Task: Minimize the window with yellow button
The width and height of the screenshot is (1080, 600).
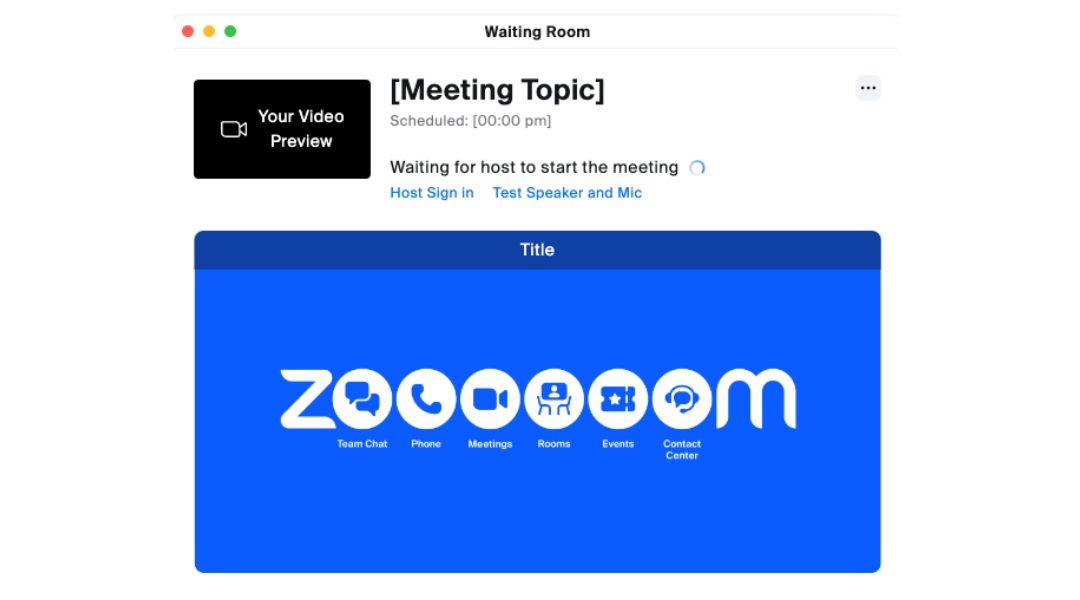Action: point(209,31)
